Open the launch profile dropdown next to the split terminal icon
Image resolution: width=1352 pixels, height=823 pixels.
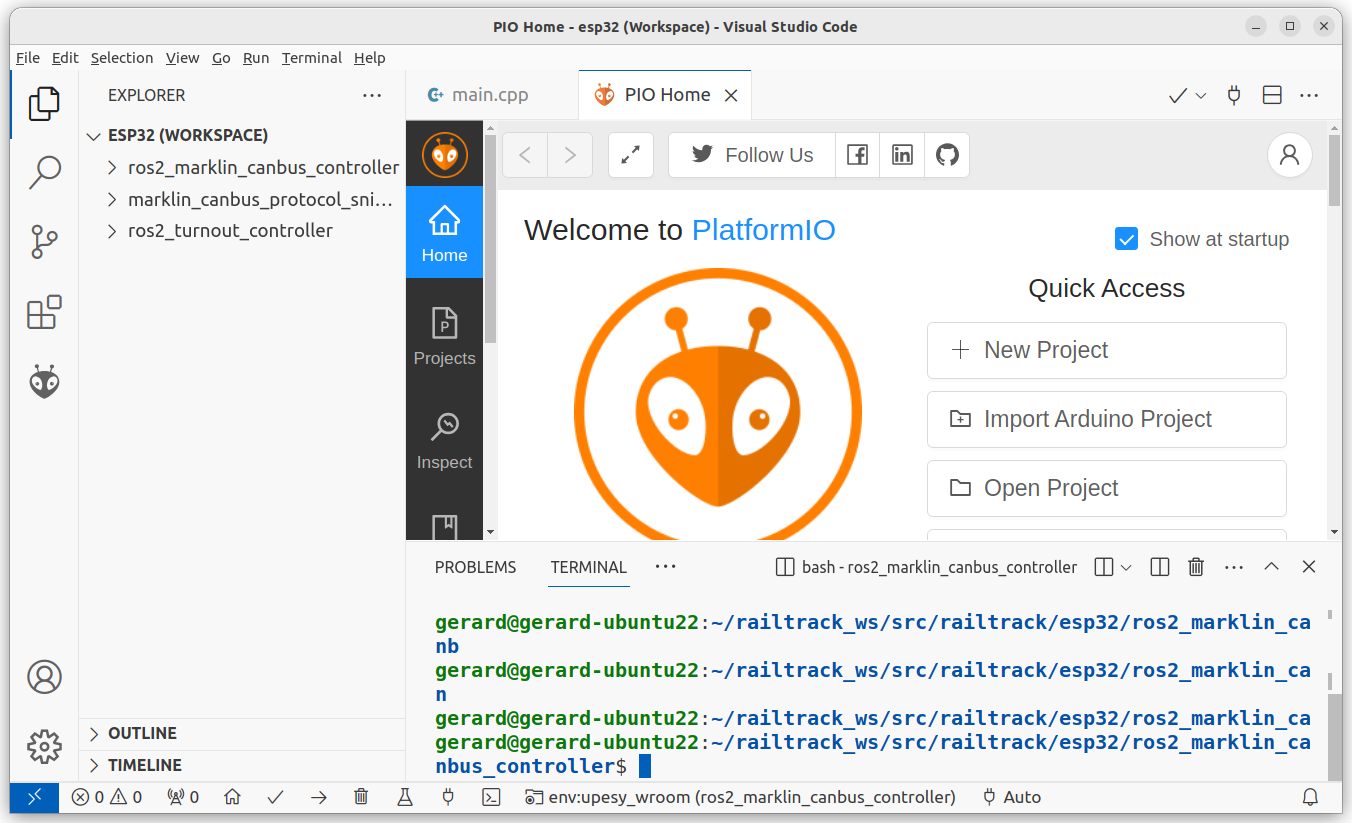point(1126,567)
